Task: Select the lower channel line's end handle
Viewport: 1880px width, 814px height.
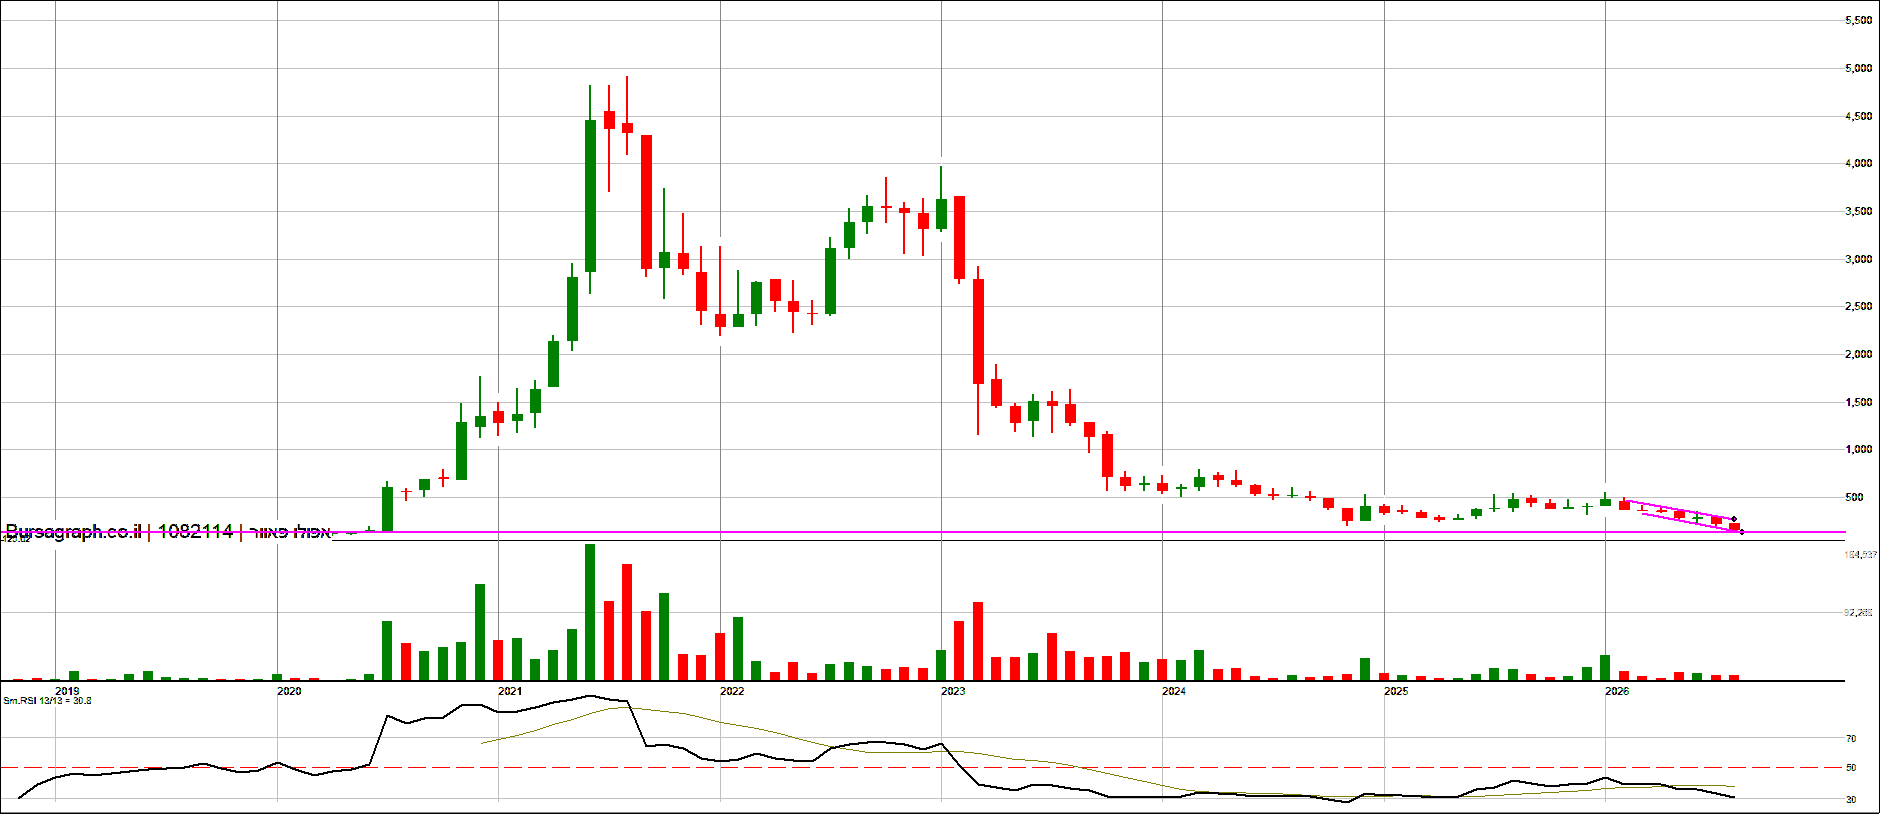Action: (x=1742, y=532)
